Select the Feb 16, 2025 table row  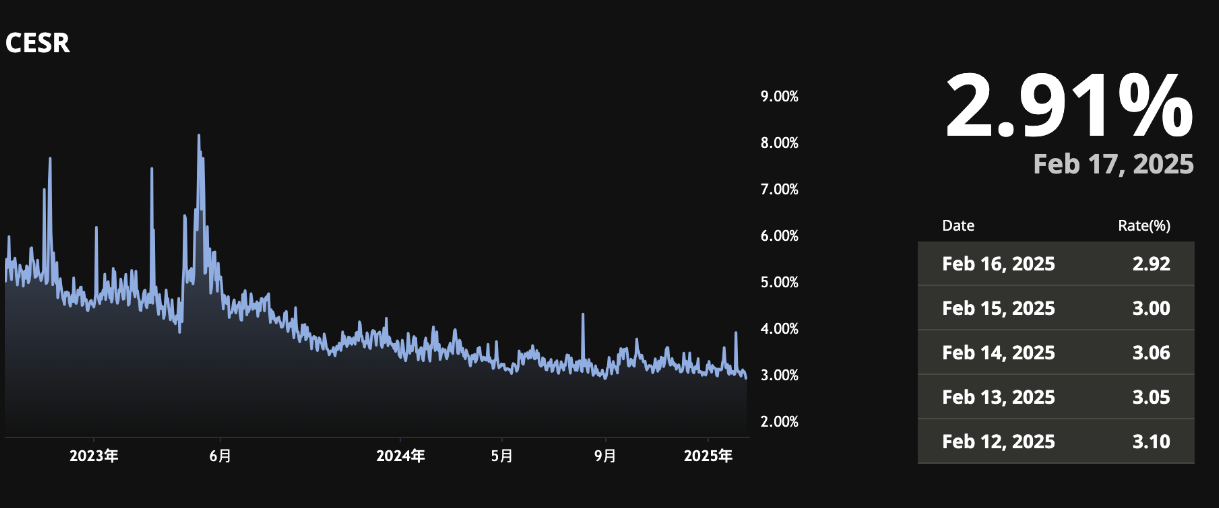tap(1055, 264)
